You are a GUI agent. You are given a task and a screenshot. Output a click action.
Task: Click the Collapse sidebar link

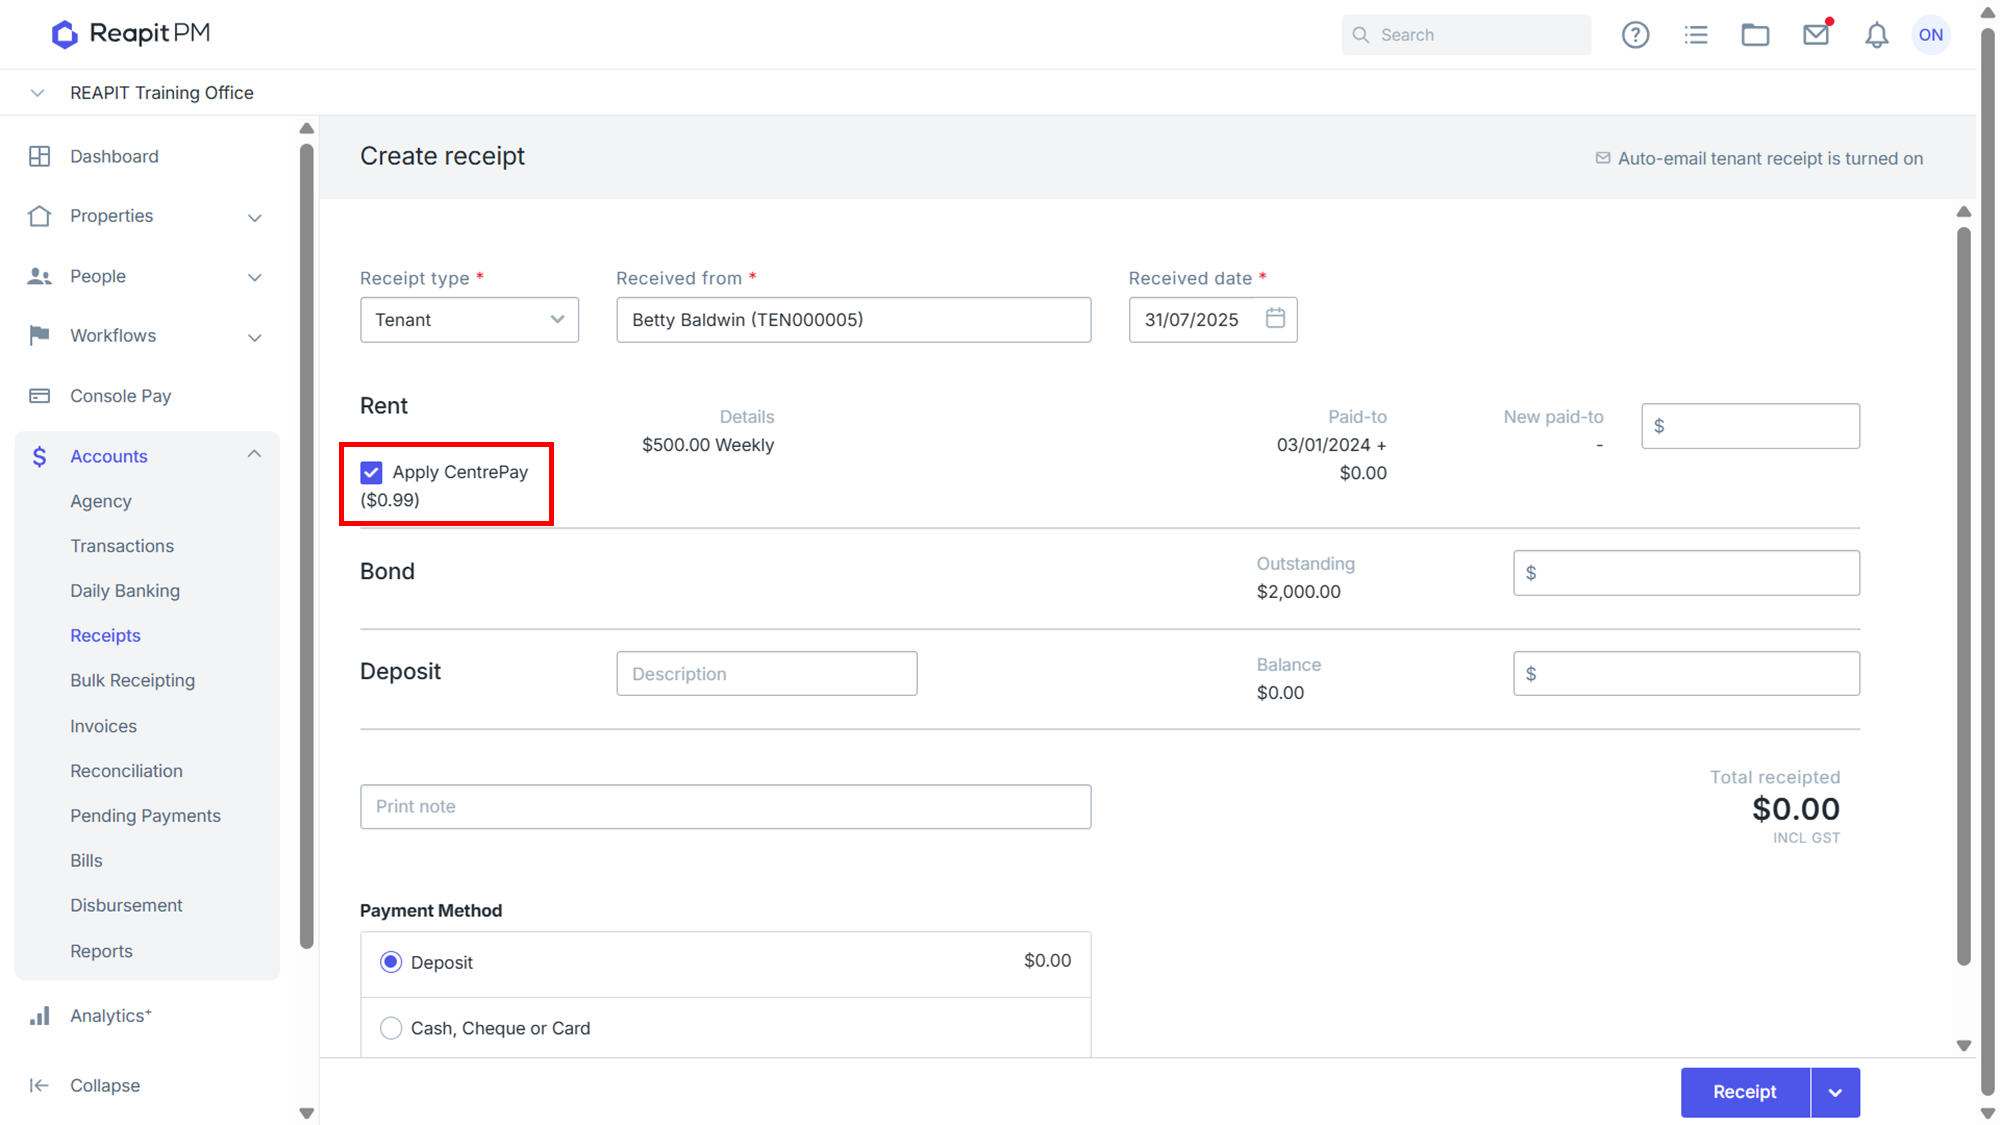(105, 1085)
